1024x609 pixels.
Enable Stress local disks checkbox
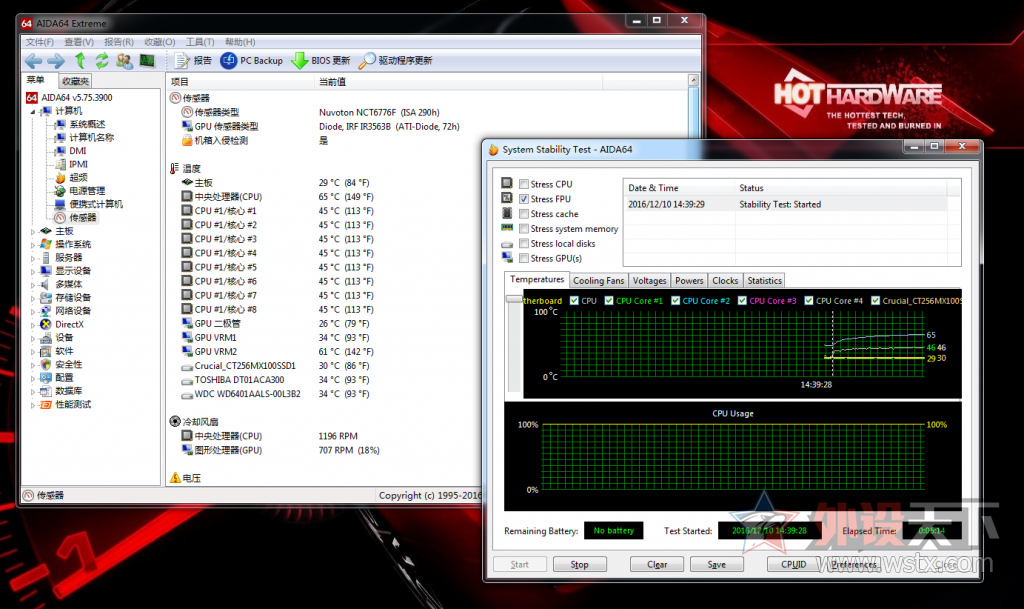524,243
